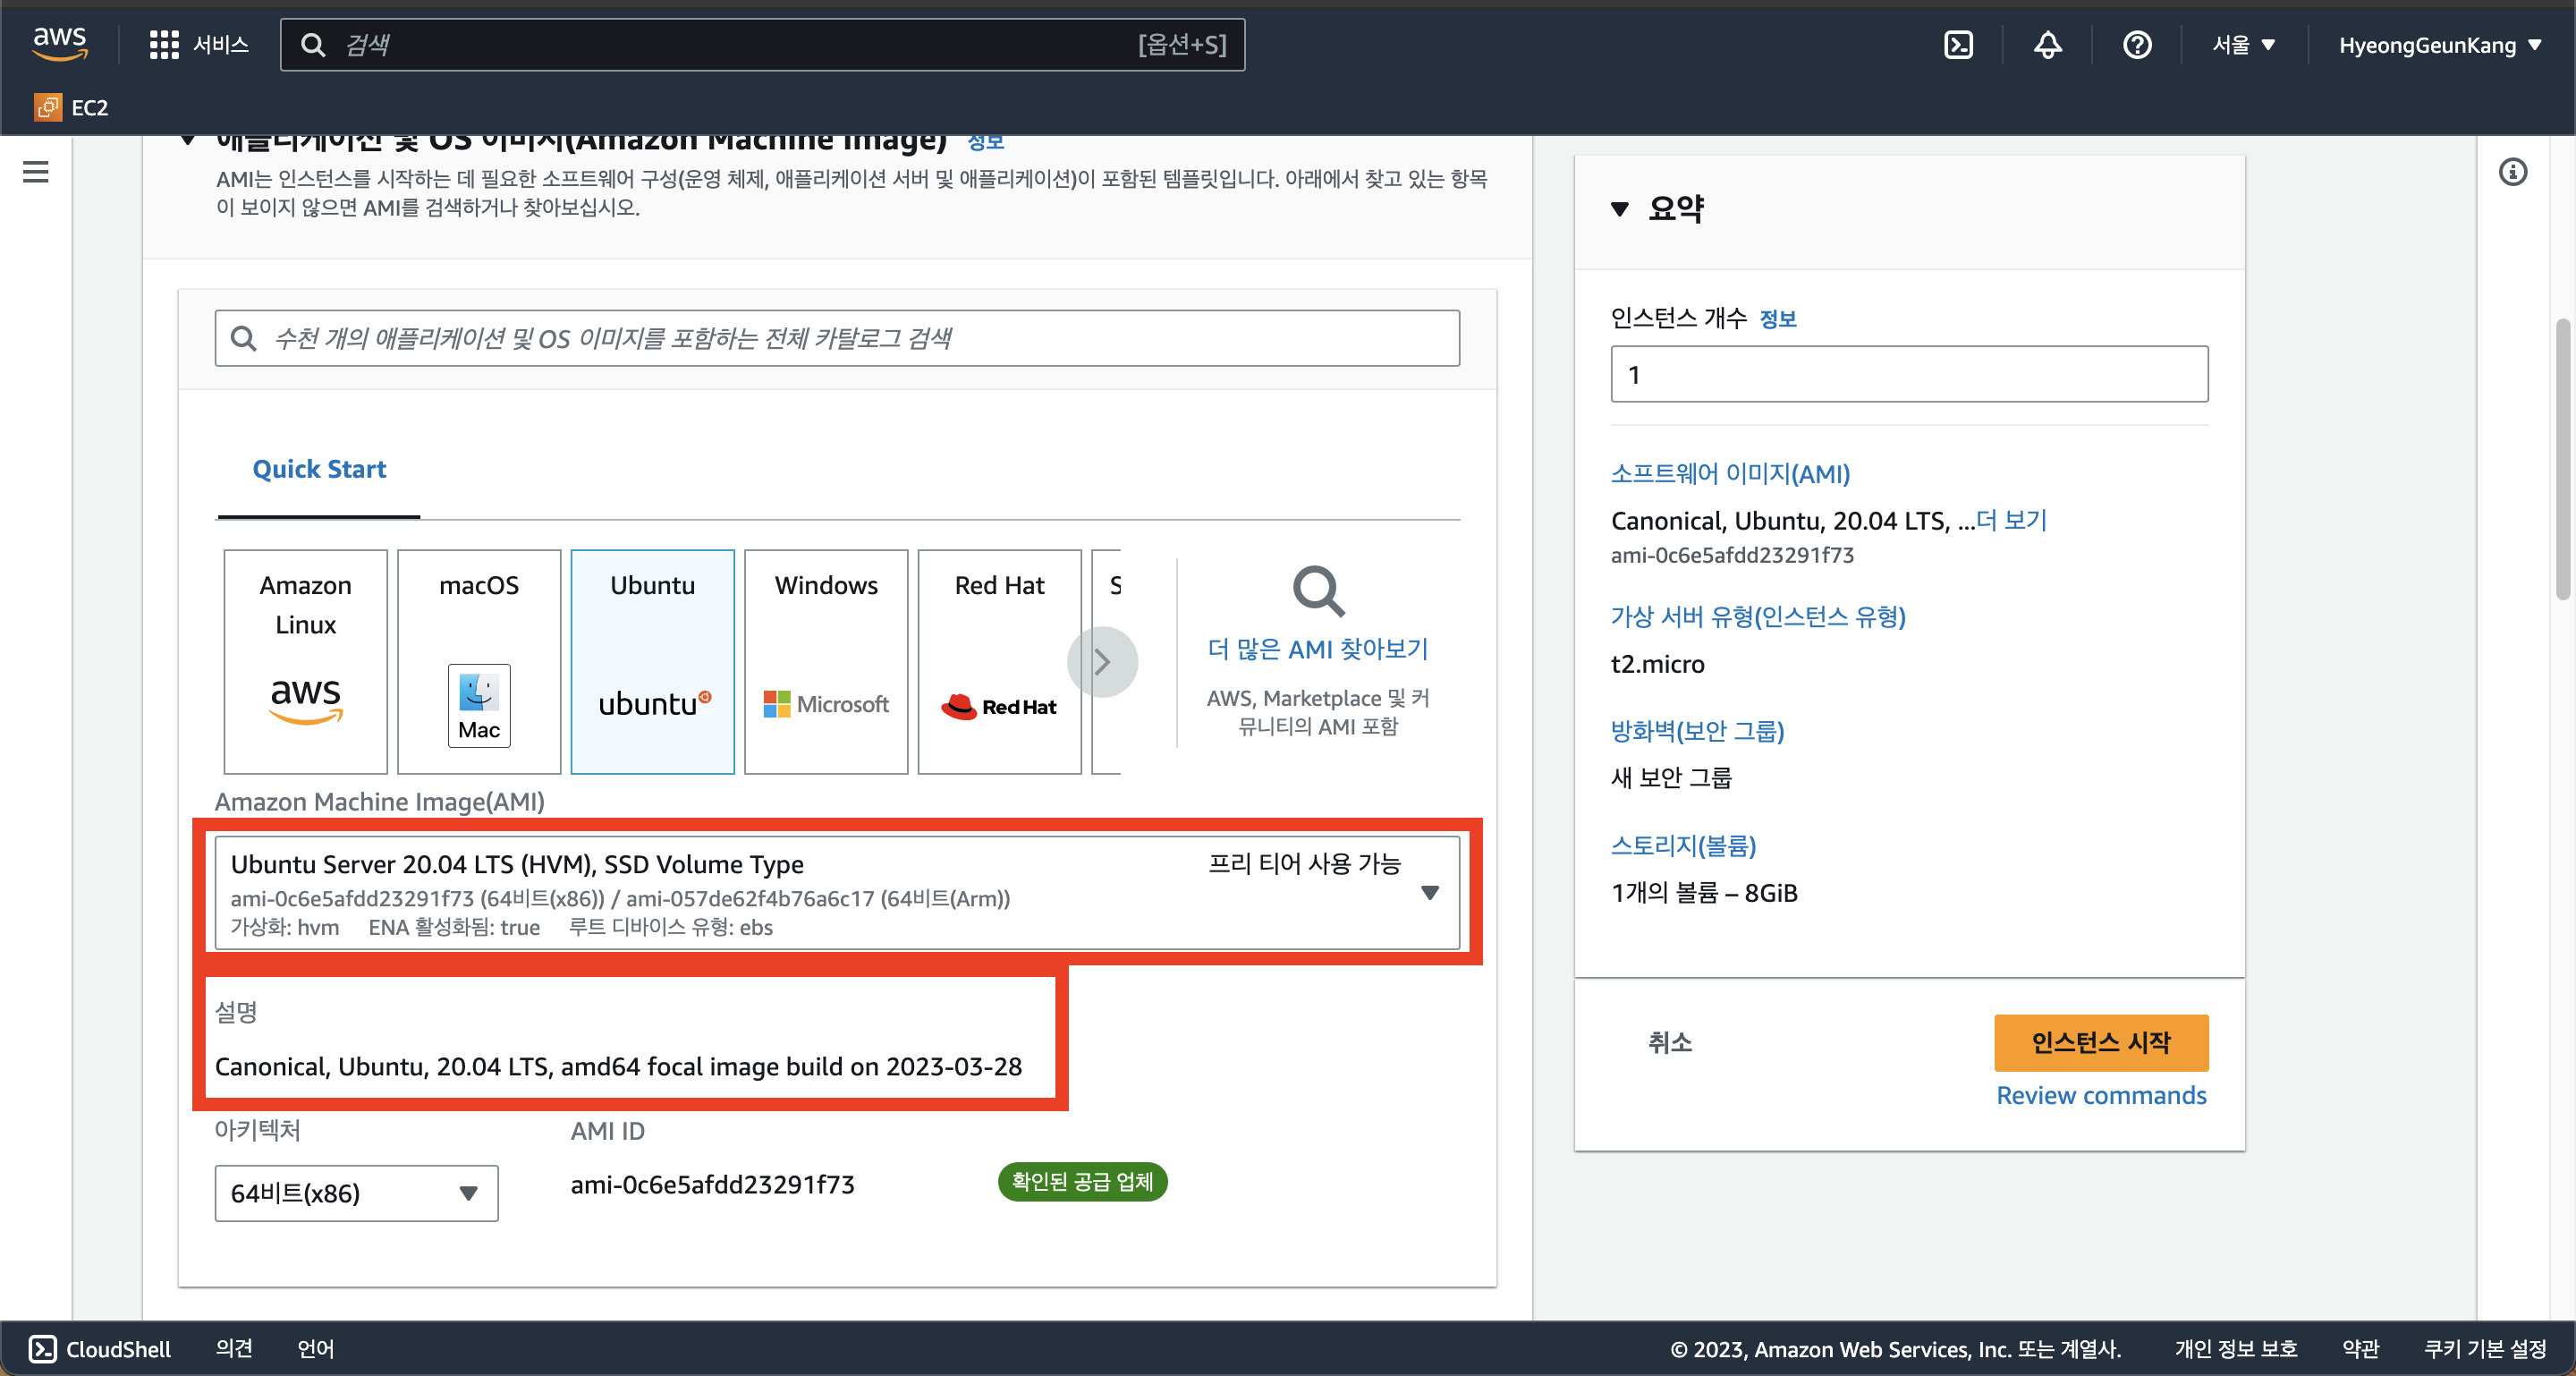
Task: Go to AWS home via logo
Action: tap(59, 43)
